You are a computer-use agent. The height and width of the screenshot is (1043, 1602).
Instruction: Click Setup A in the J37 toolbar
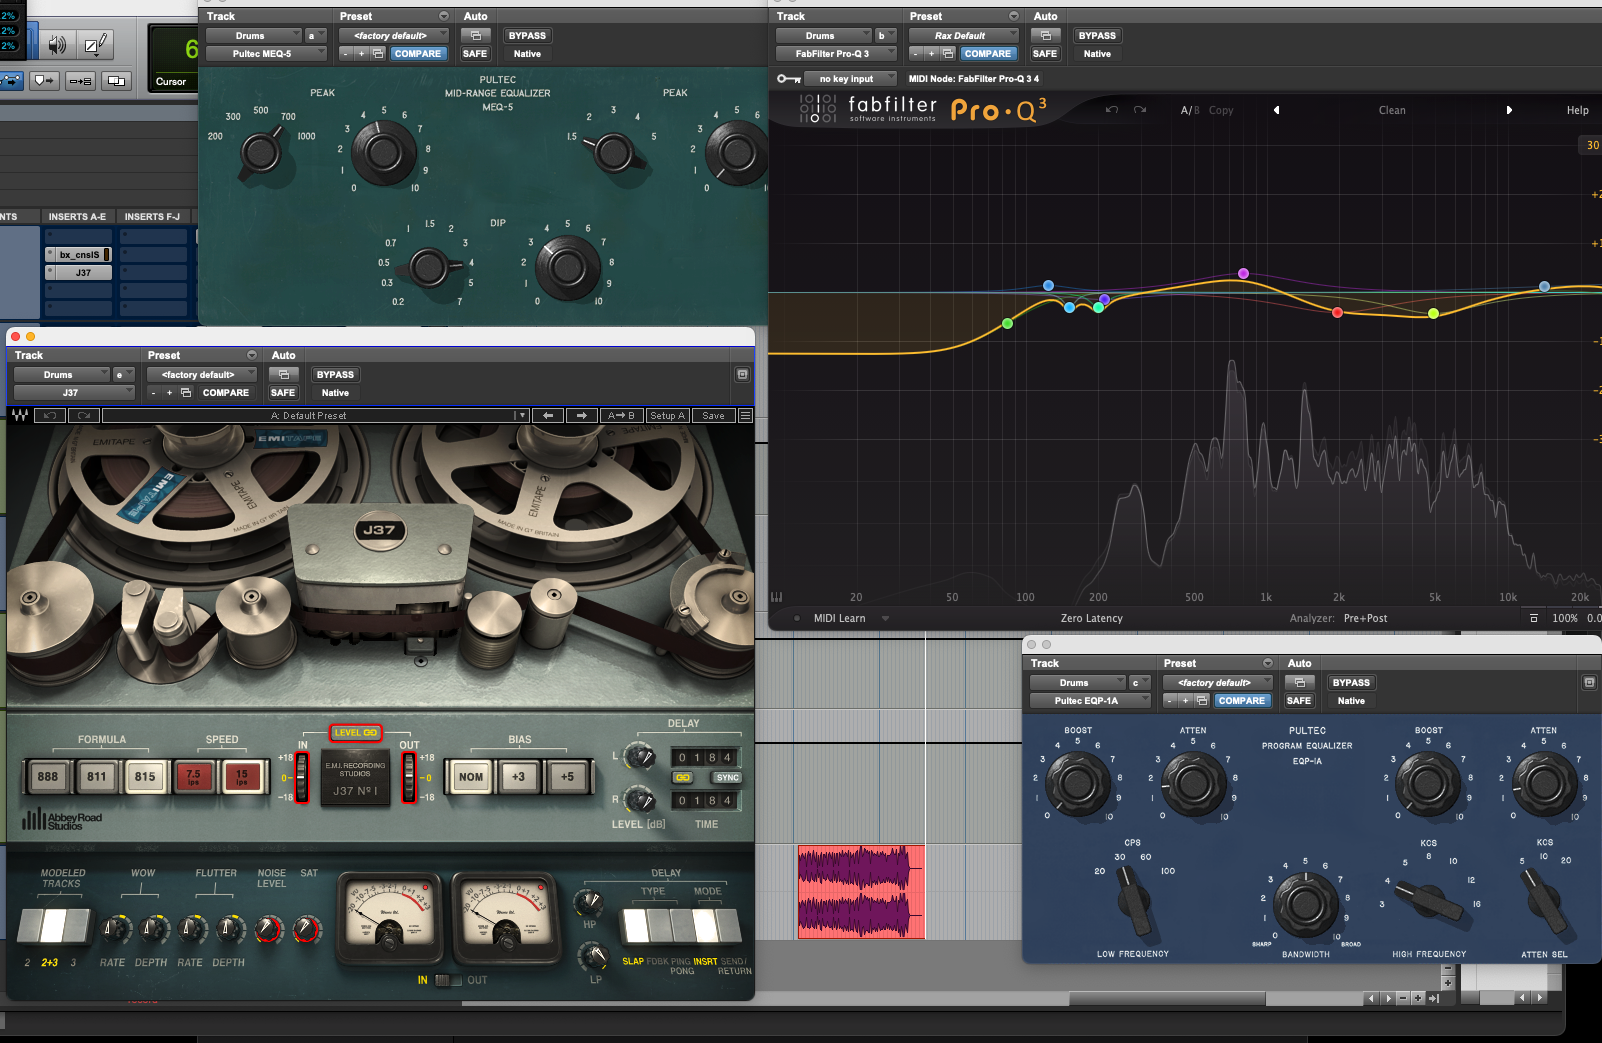tap(667, 415)
